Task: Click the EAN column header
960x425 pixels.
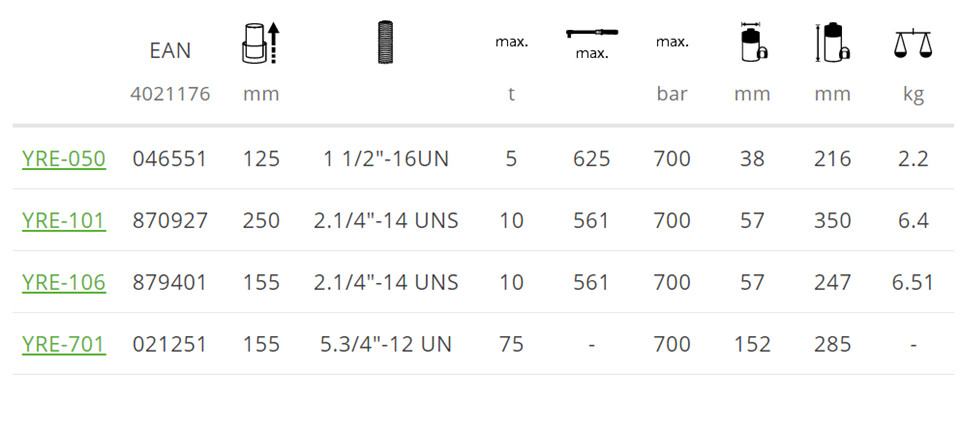Action: coord(170,50)
